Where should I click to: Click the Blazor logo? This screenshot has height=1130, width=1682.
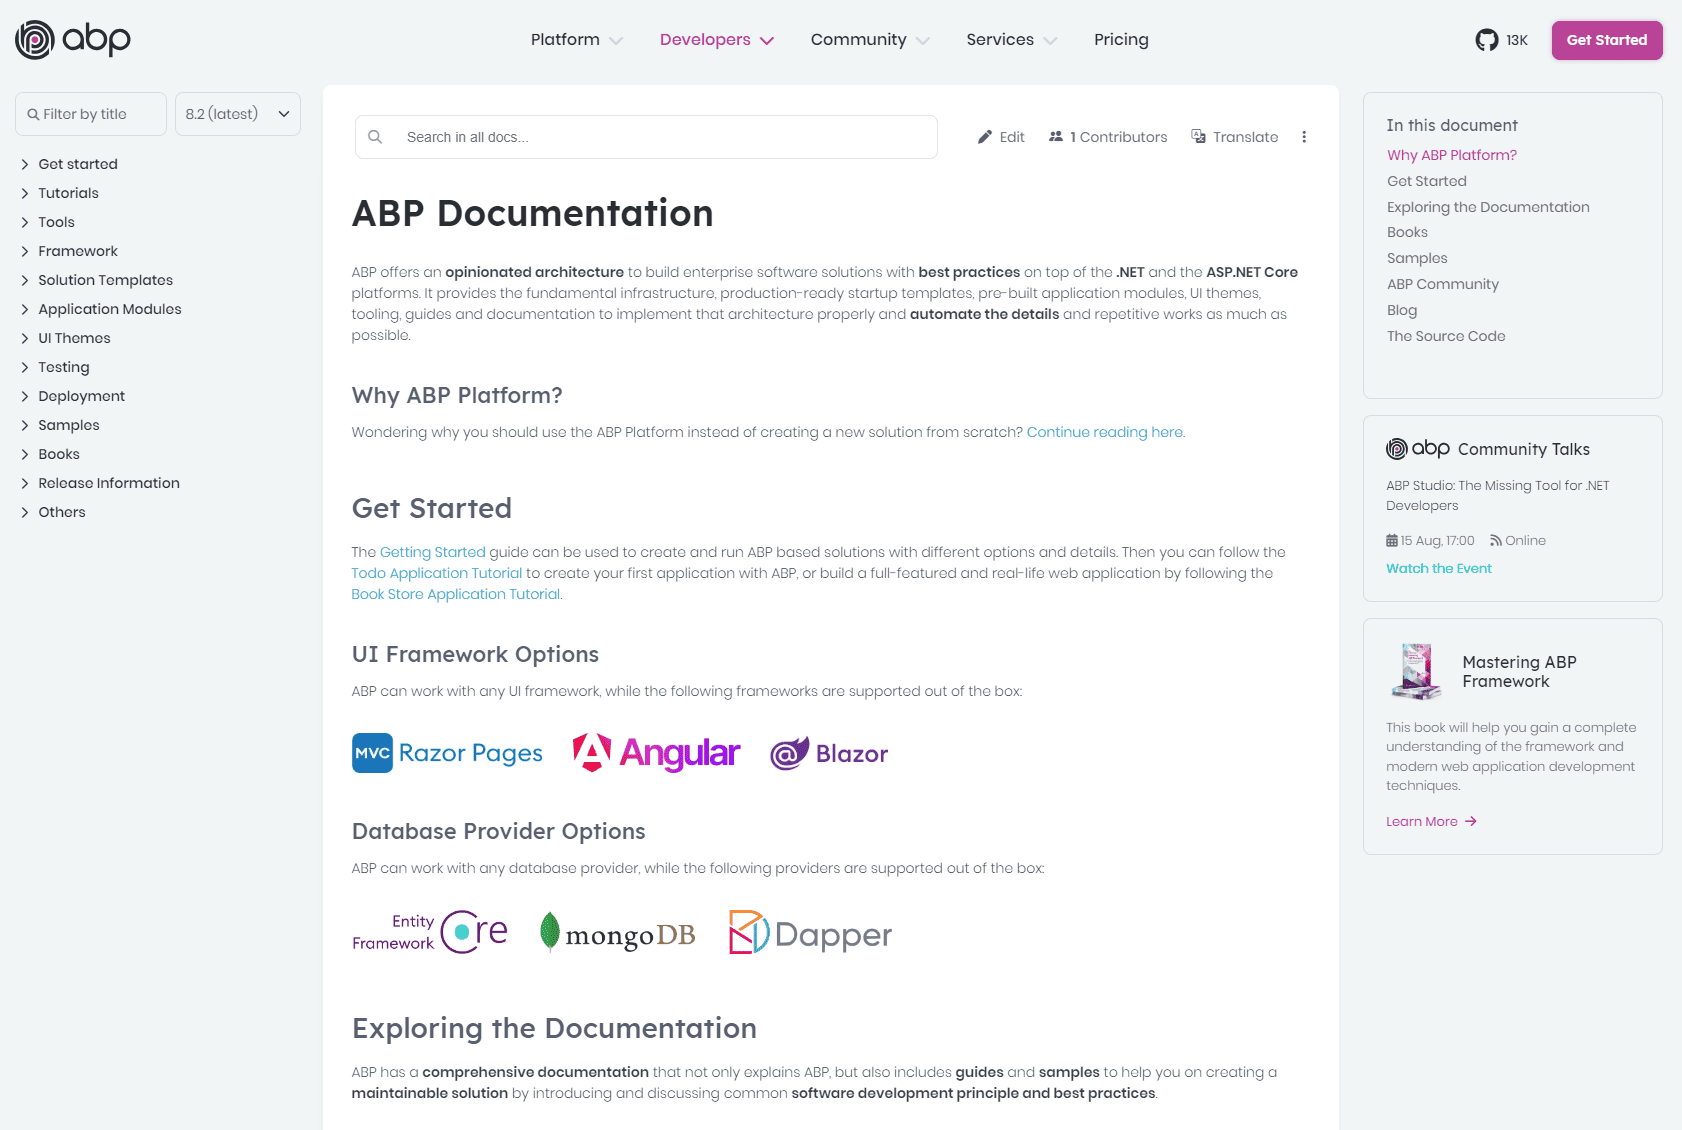pos(829,753)
